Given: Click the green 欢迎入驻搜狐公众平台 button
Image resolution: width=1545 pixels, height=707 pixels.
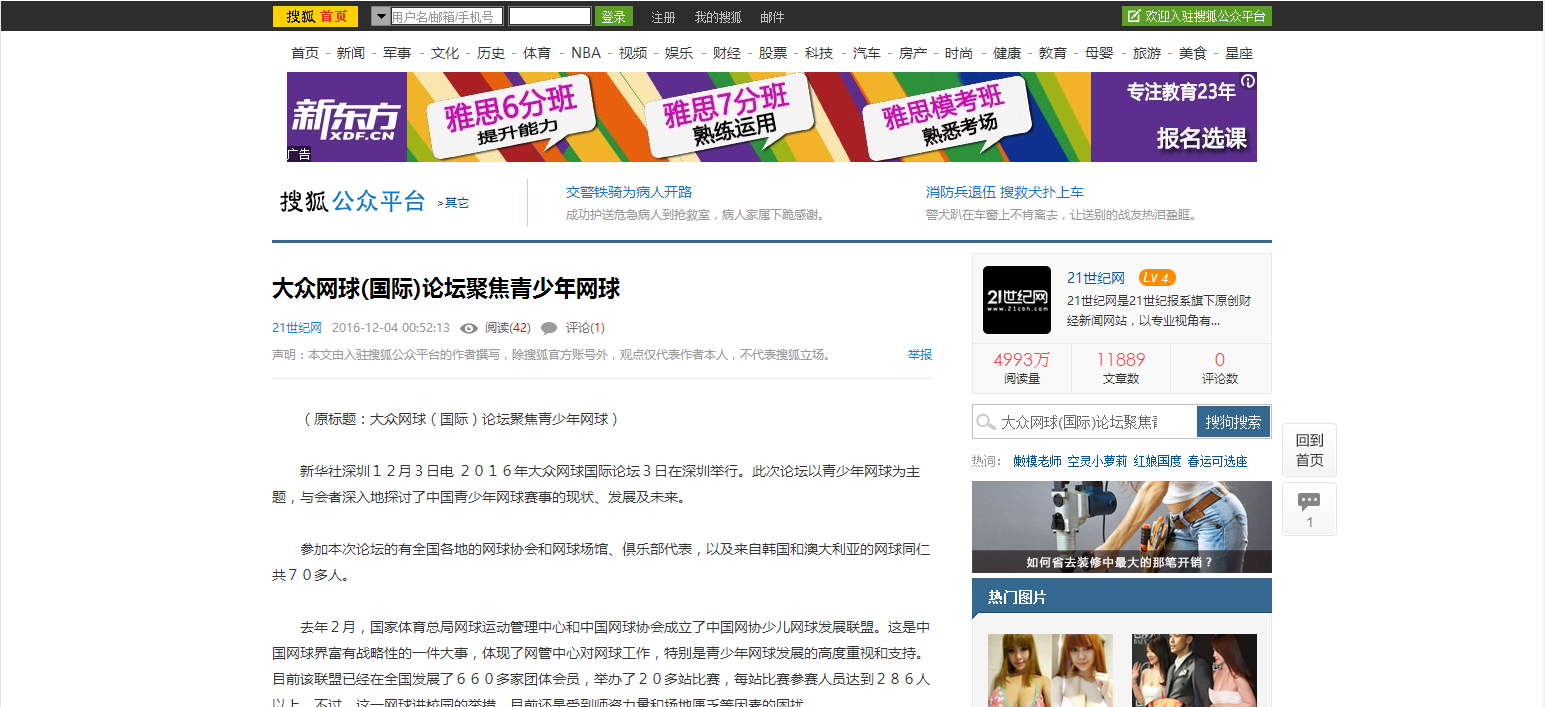Looking at the screenshot, I should pos(1197,16).
